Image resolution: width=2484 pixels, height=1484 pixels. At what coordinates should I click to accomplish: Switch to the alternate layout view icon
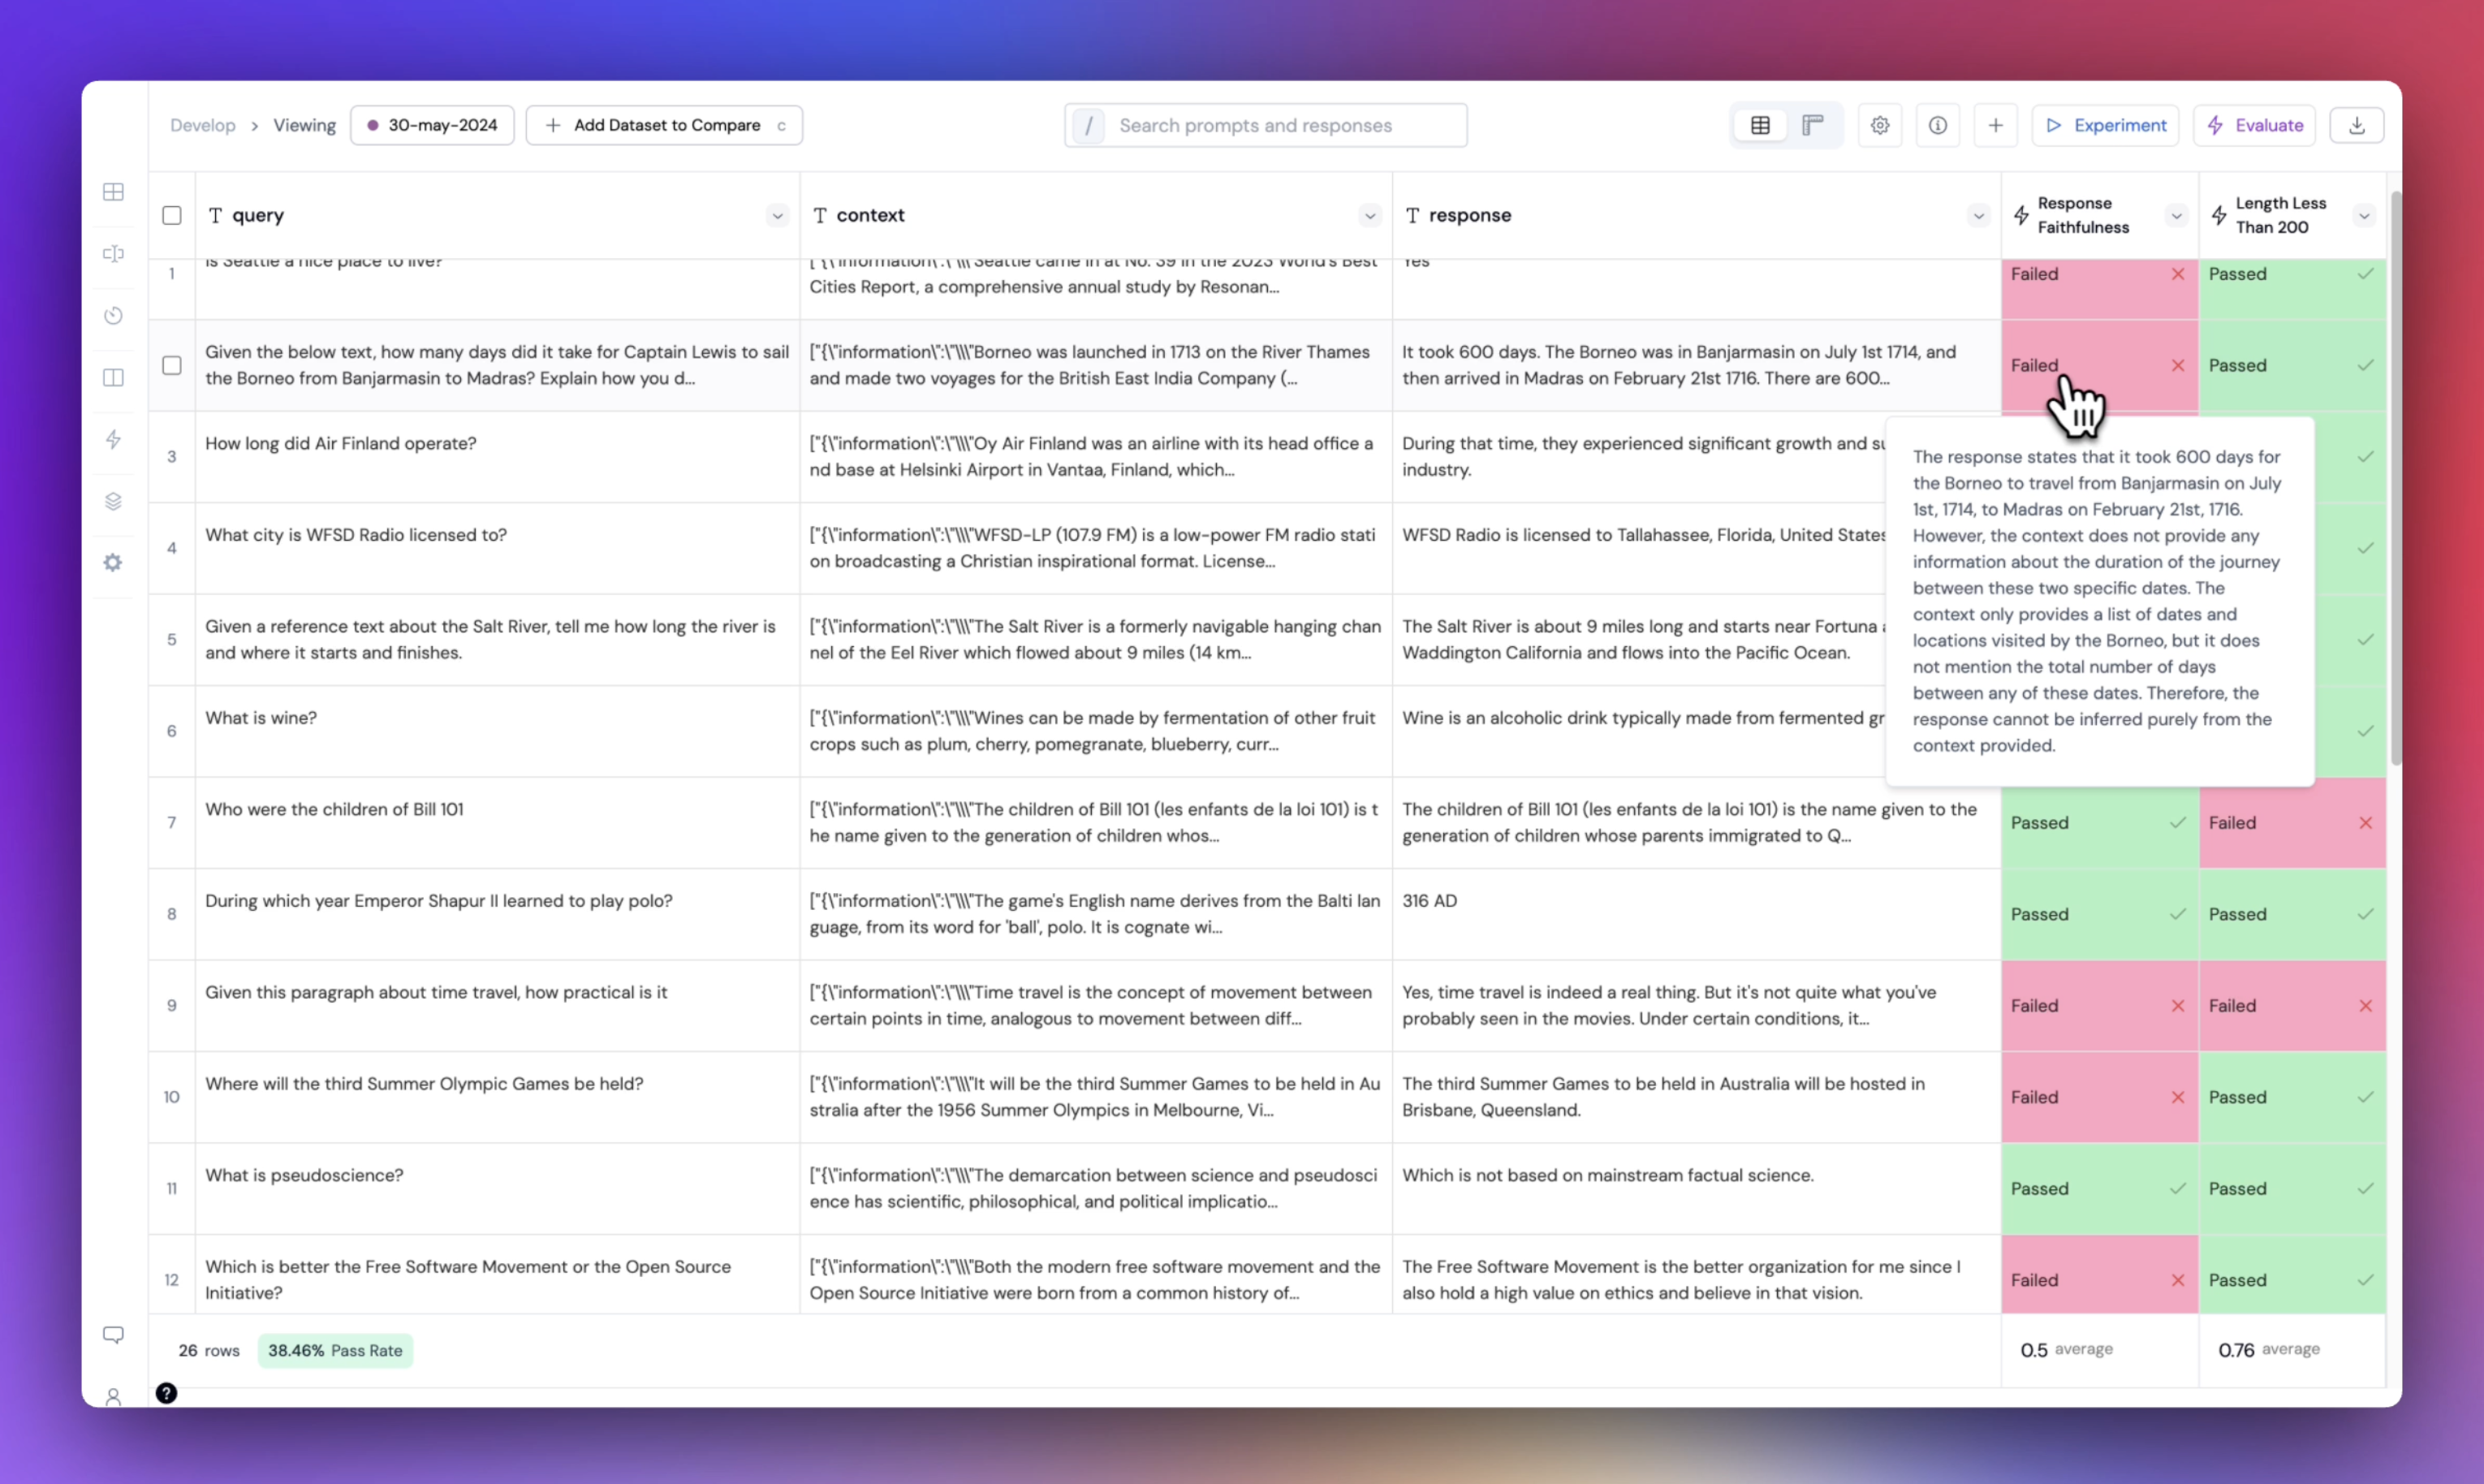pos(1812,125)
